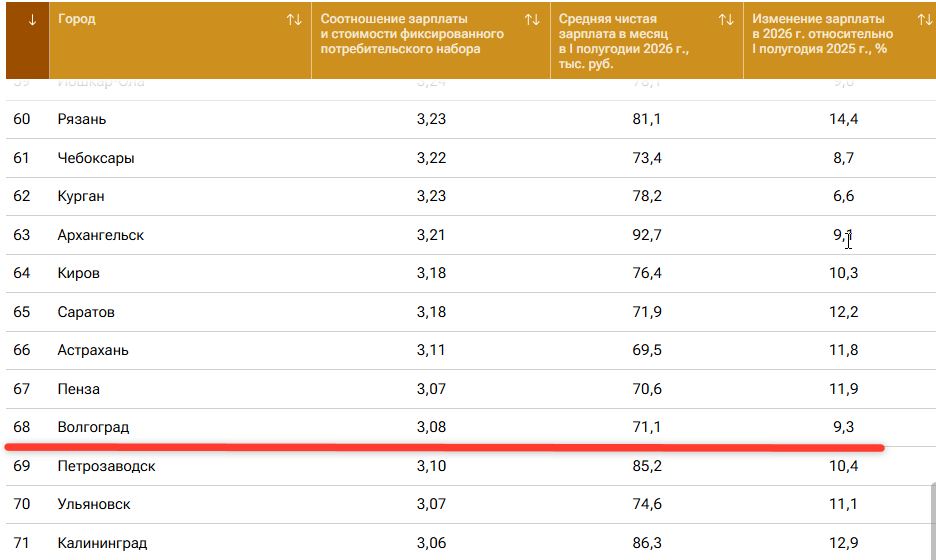Click rank number 60

(x=21, y=119)
